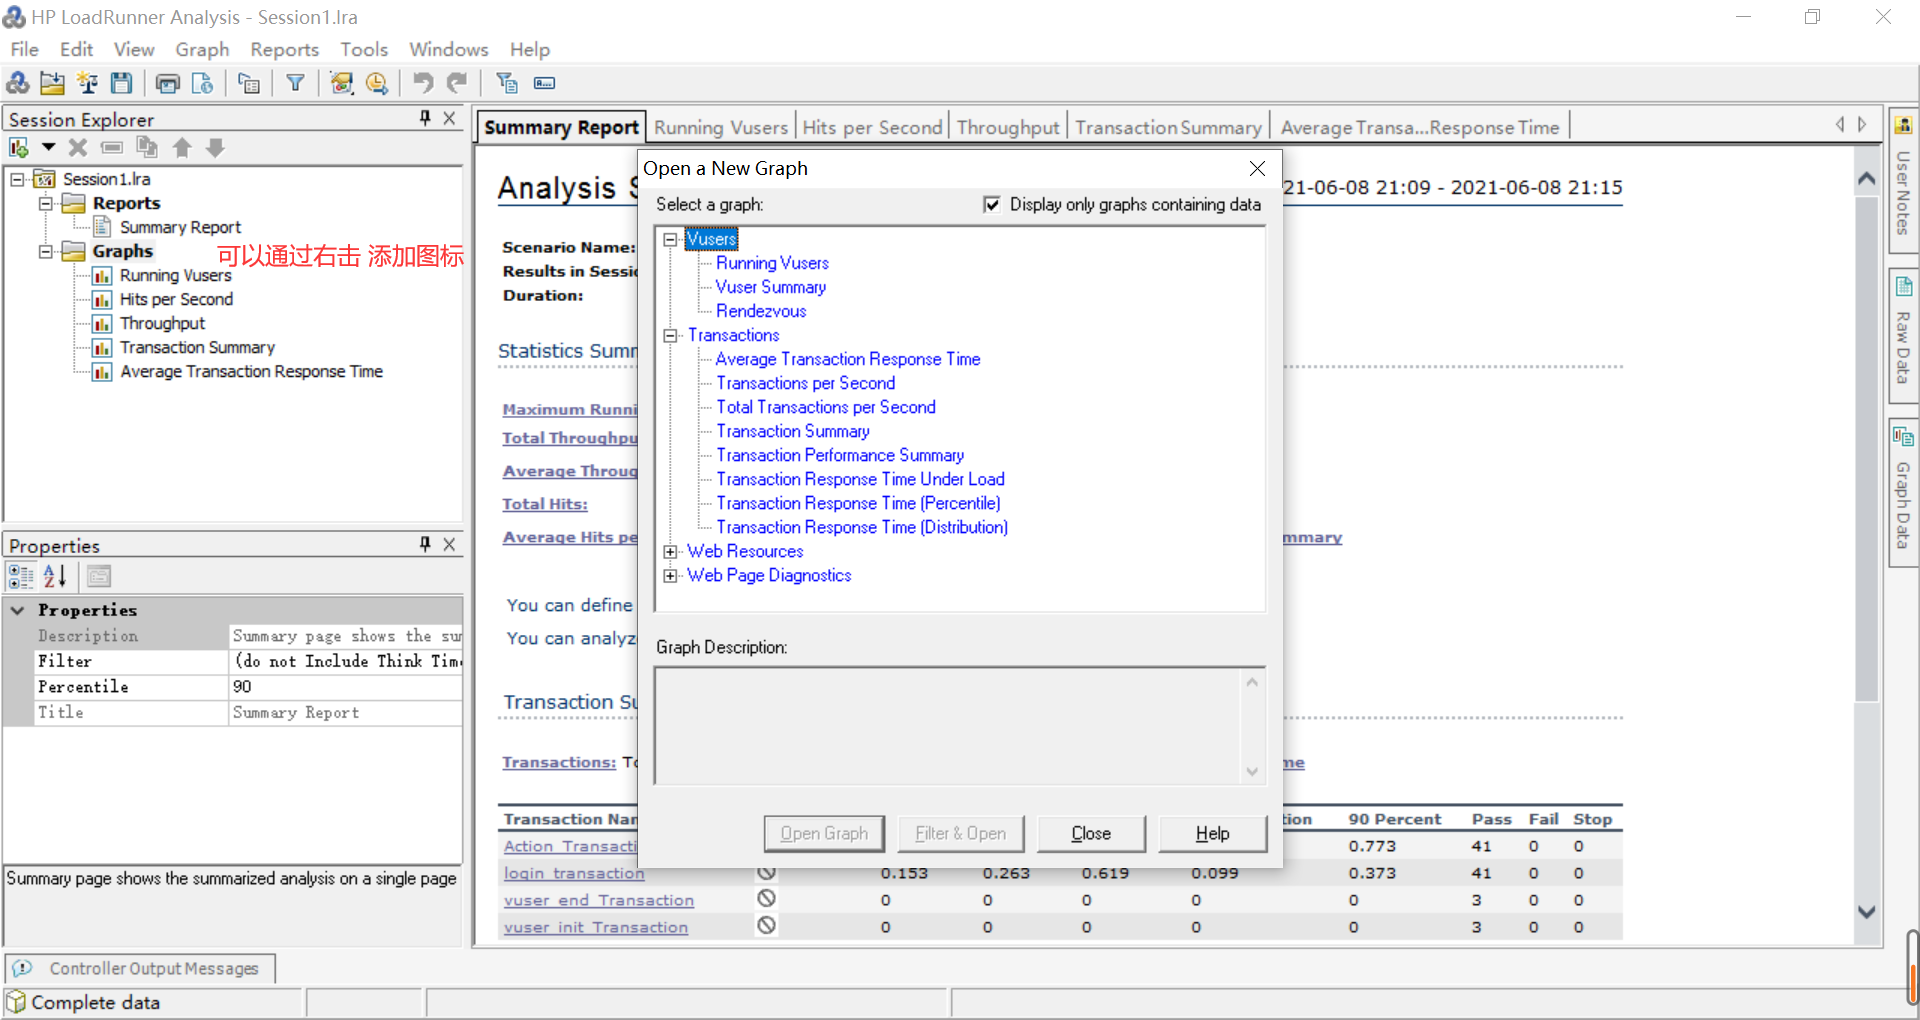
Task: Switch to the Transaction Summary tab
Action: (x=1168, y=127)
